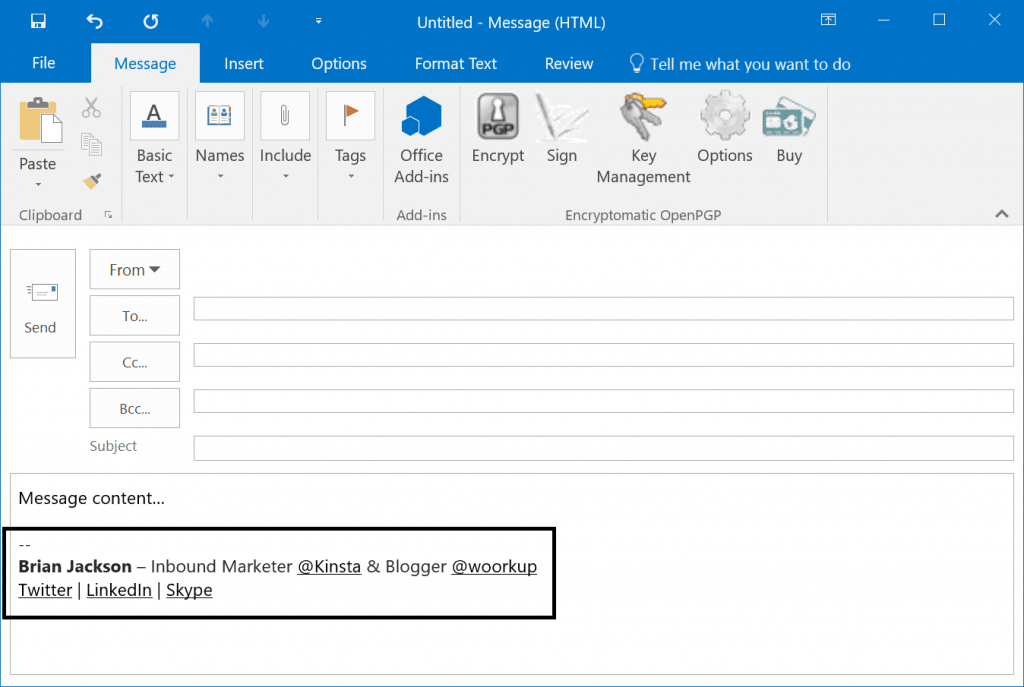The width and height of the screenshot is (1024, 687).
Task: Collapse the ribbon with the chevron
Action: (x=1001, y=213)
